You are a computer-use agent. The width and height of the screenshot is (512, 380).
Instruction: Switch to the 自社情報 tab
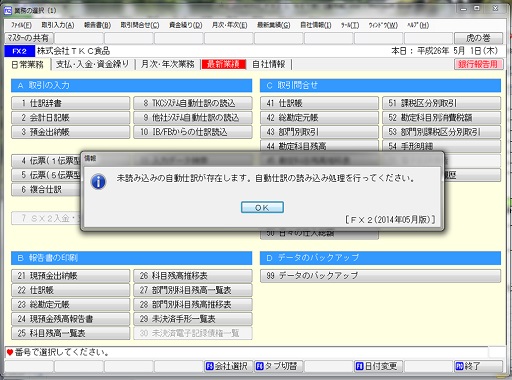point(269,64)
